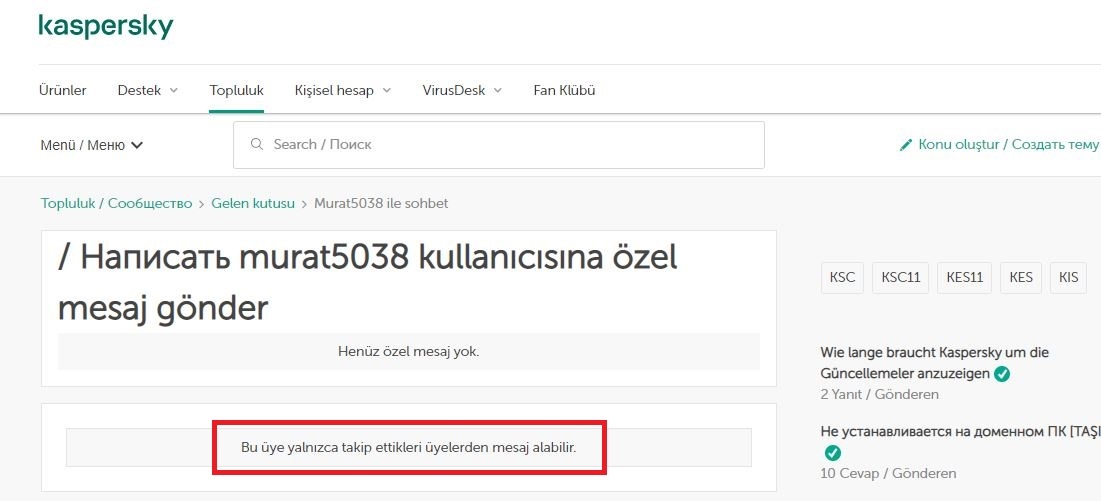
Task: Open the Ürünler menu item
Action: [62, 91]
